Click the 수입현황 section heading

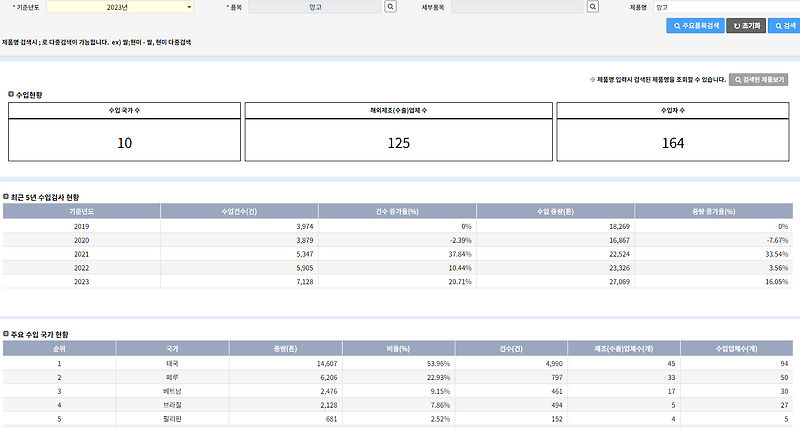point(29,95)
